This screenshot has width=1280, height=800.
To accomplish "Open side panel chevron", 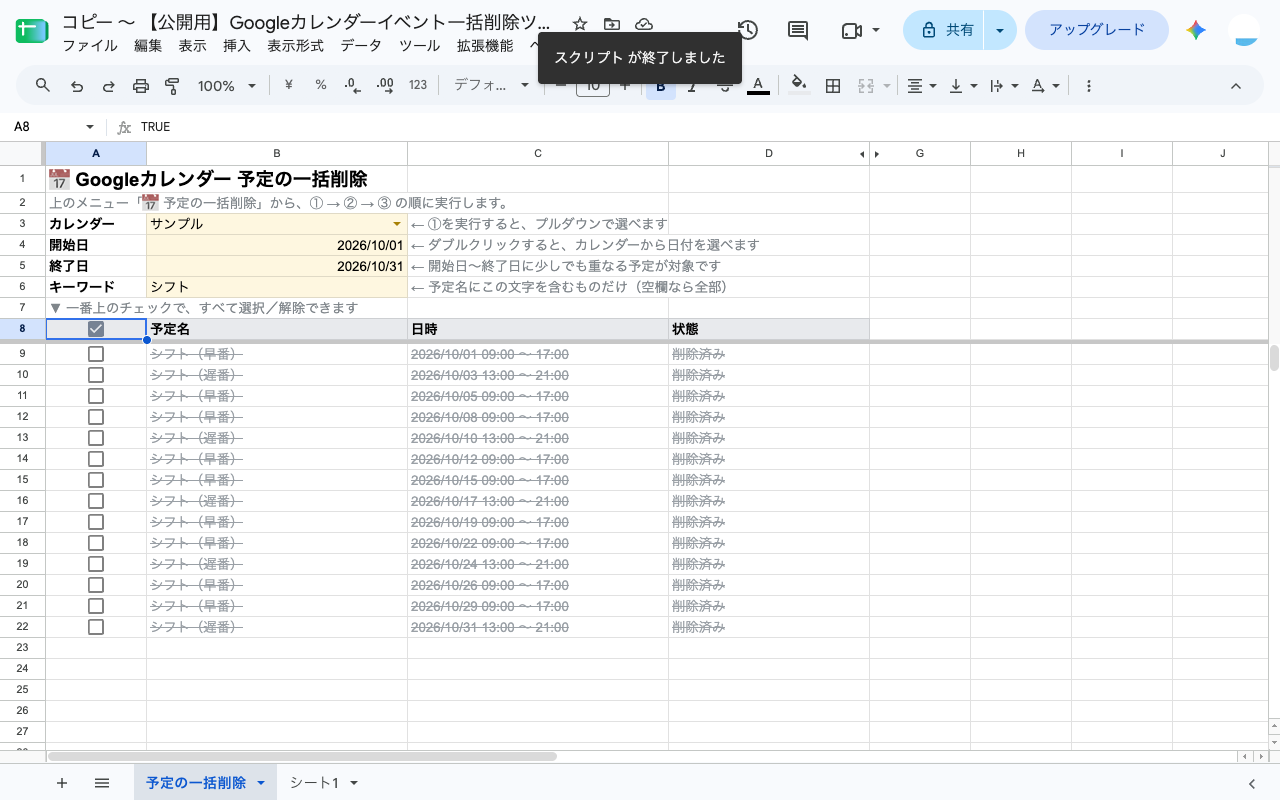I will click(1252, 783).
